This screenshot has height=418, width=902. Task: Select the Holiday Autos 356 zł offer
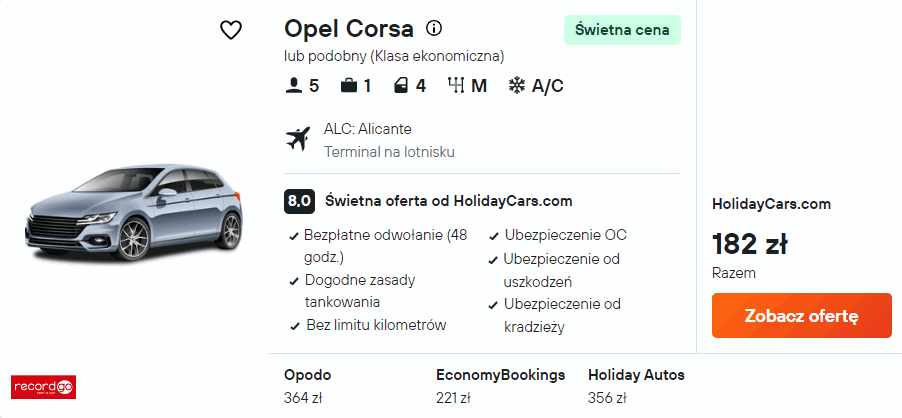636,386
